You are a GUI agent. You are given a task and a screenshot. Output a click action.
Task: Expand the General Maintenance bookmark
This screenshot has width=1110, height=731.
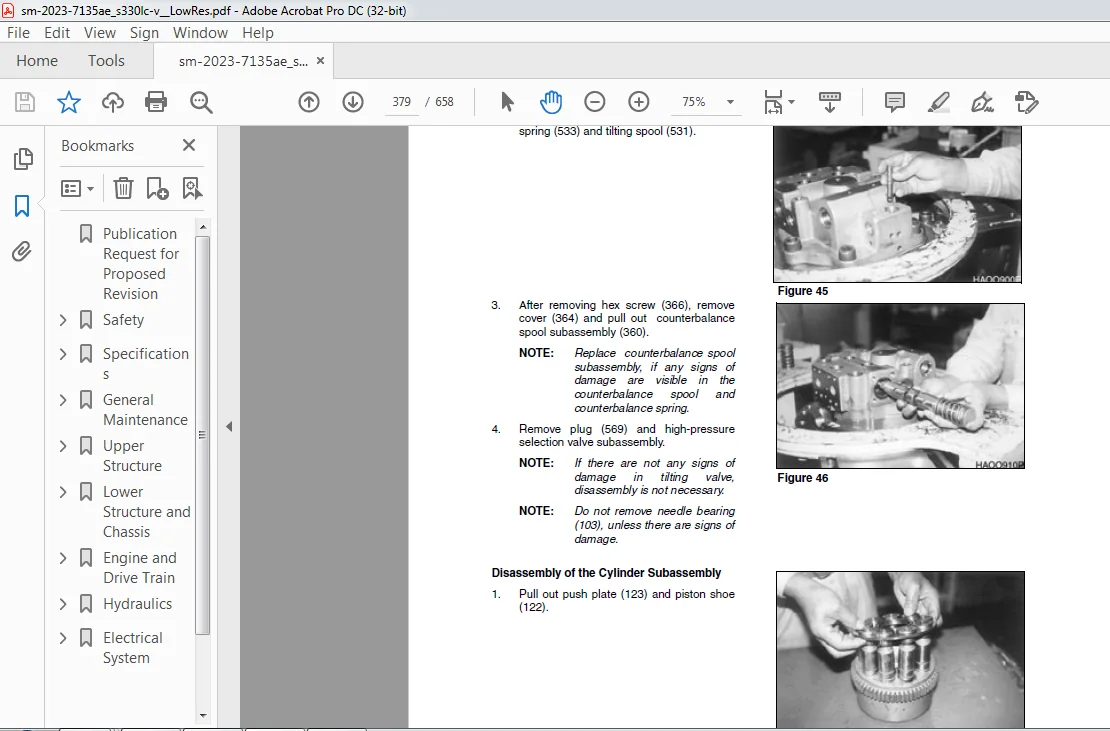[x=63, y=400]
